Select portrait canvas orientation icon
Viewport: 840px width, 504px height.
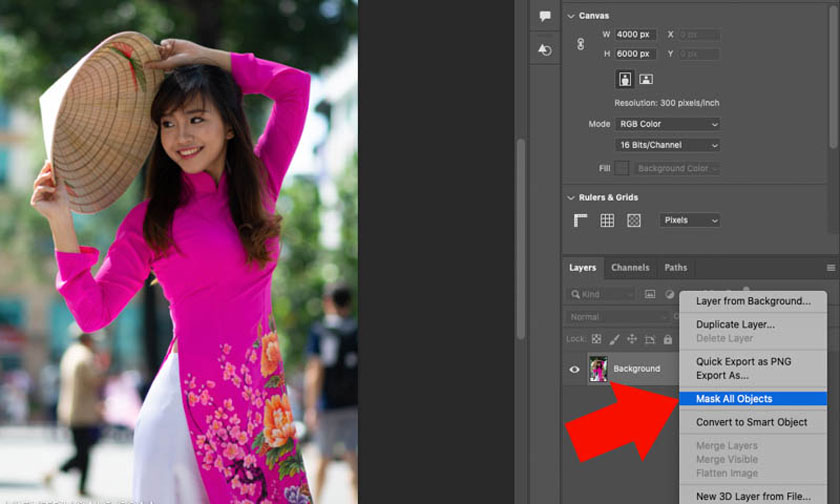point(625,79)
